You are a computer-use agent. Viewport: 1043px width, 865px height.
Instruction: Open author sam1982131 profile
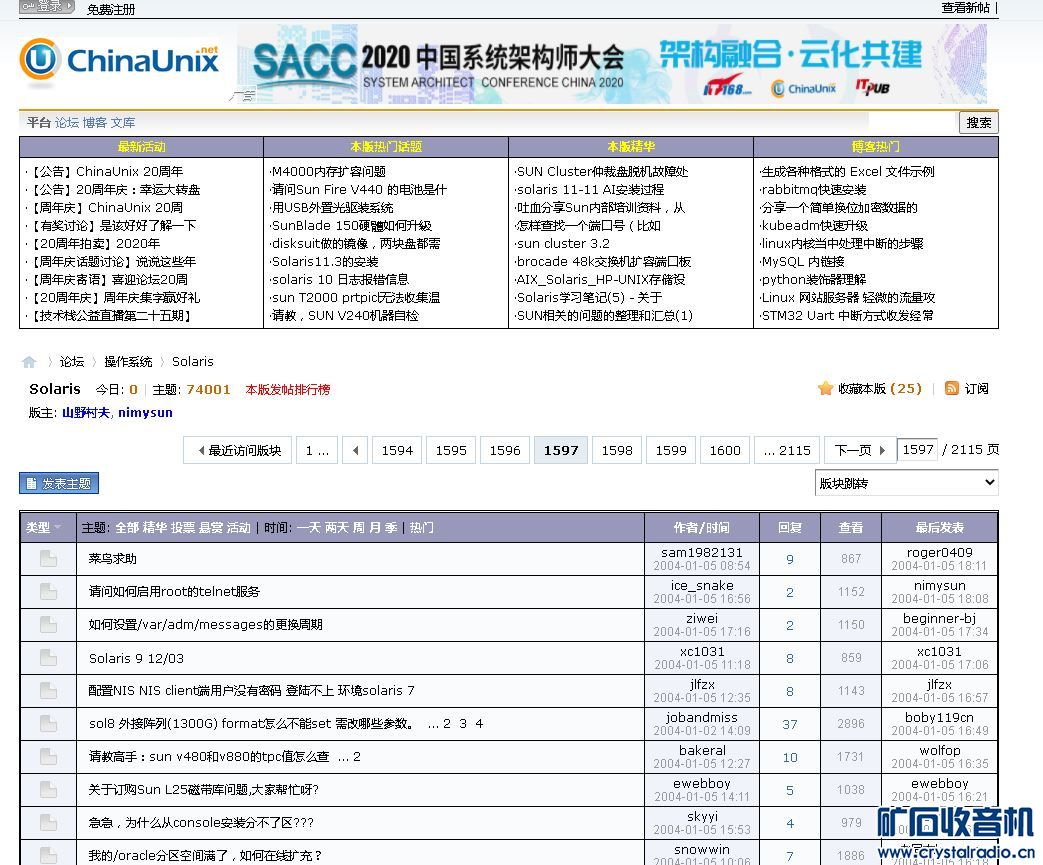tap(702, 552)
